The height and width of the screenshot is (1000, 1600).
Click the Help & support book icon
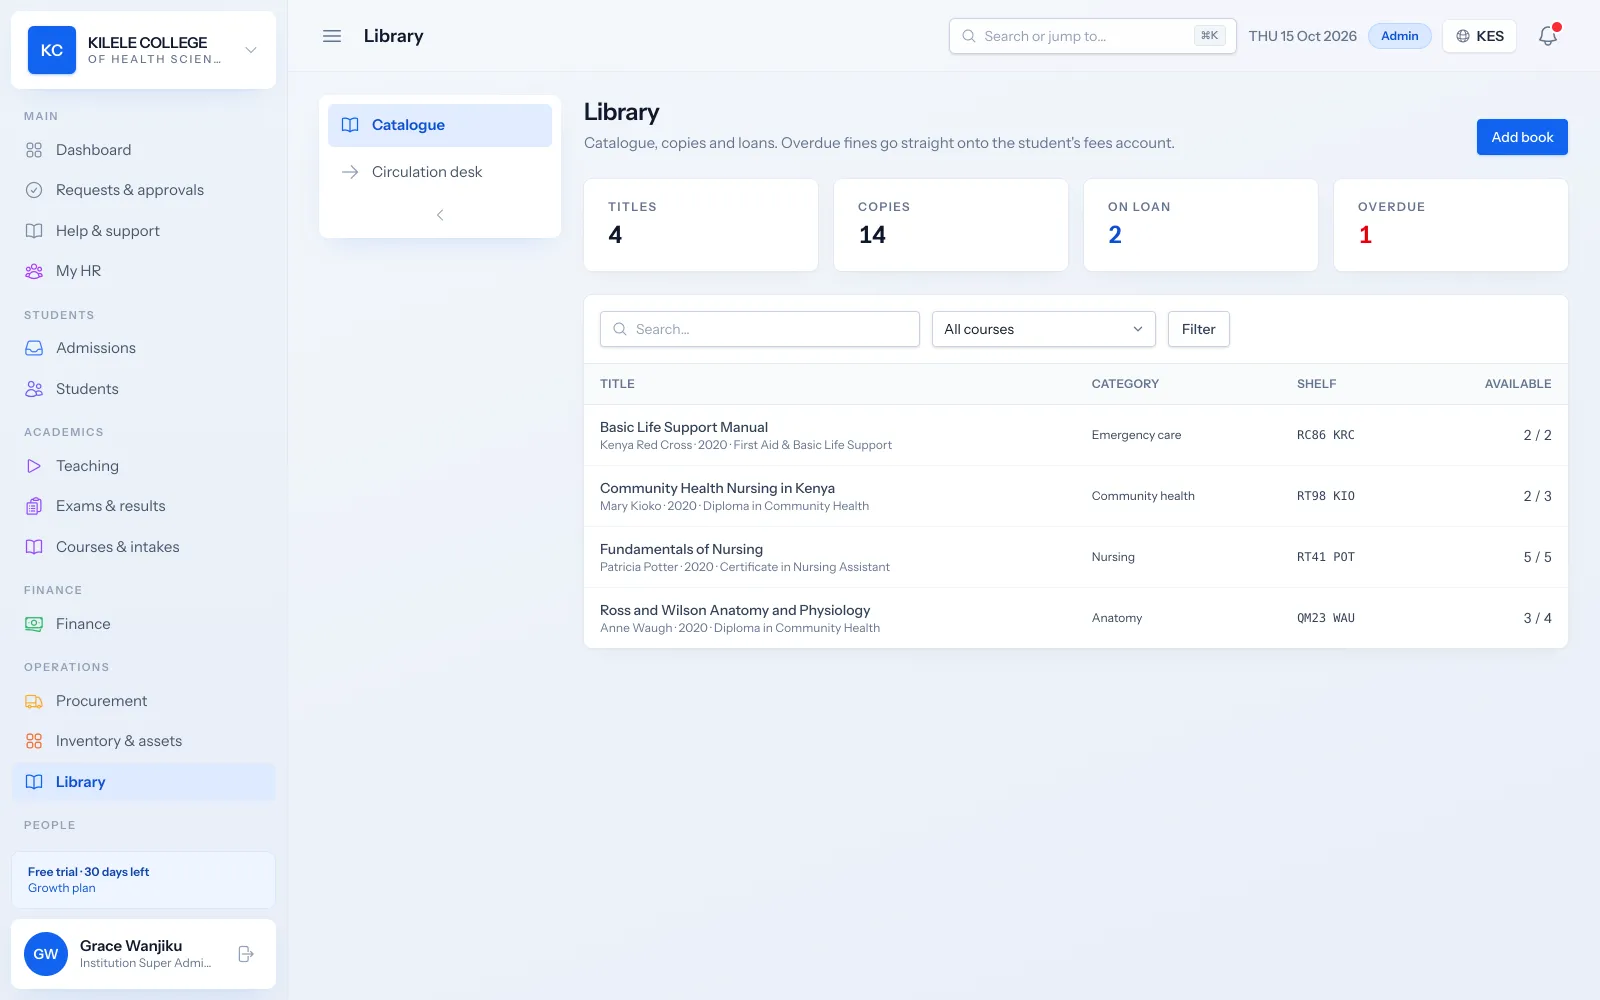(34, 231)
